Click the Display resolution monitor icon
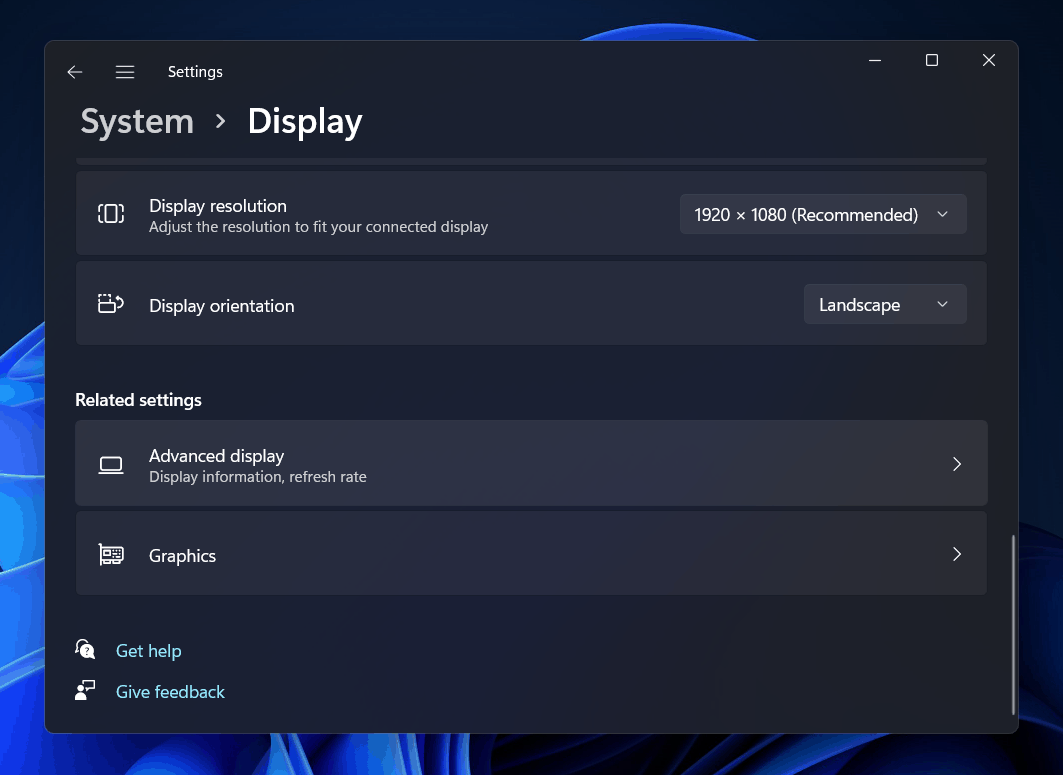Screen dimensions: 1063x775 point(111,213)
